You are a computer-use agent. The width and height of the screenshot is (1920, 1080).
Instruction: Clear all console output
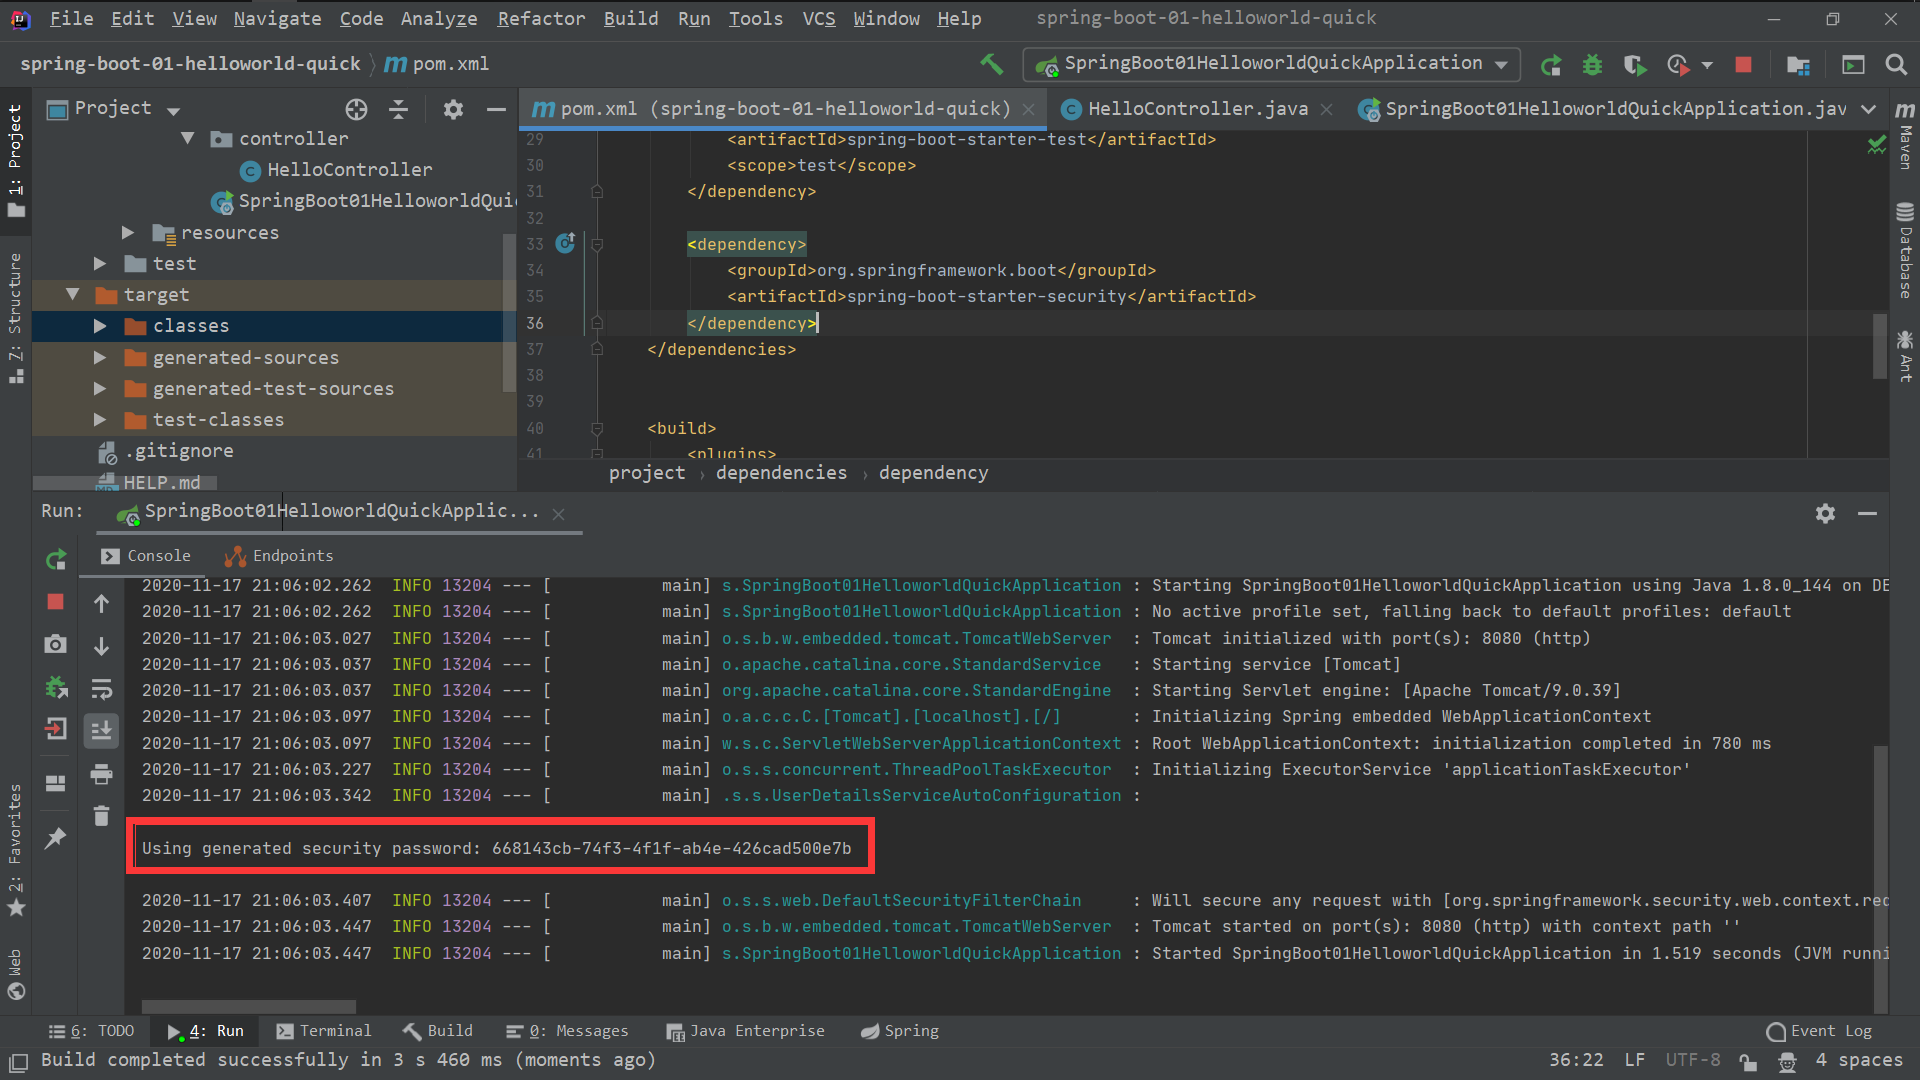tap(101, 816)
